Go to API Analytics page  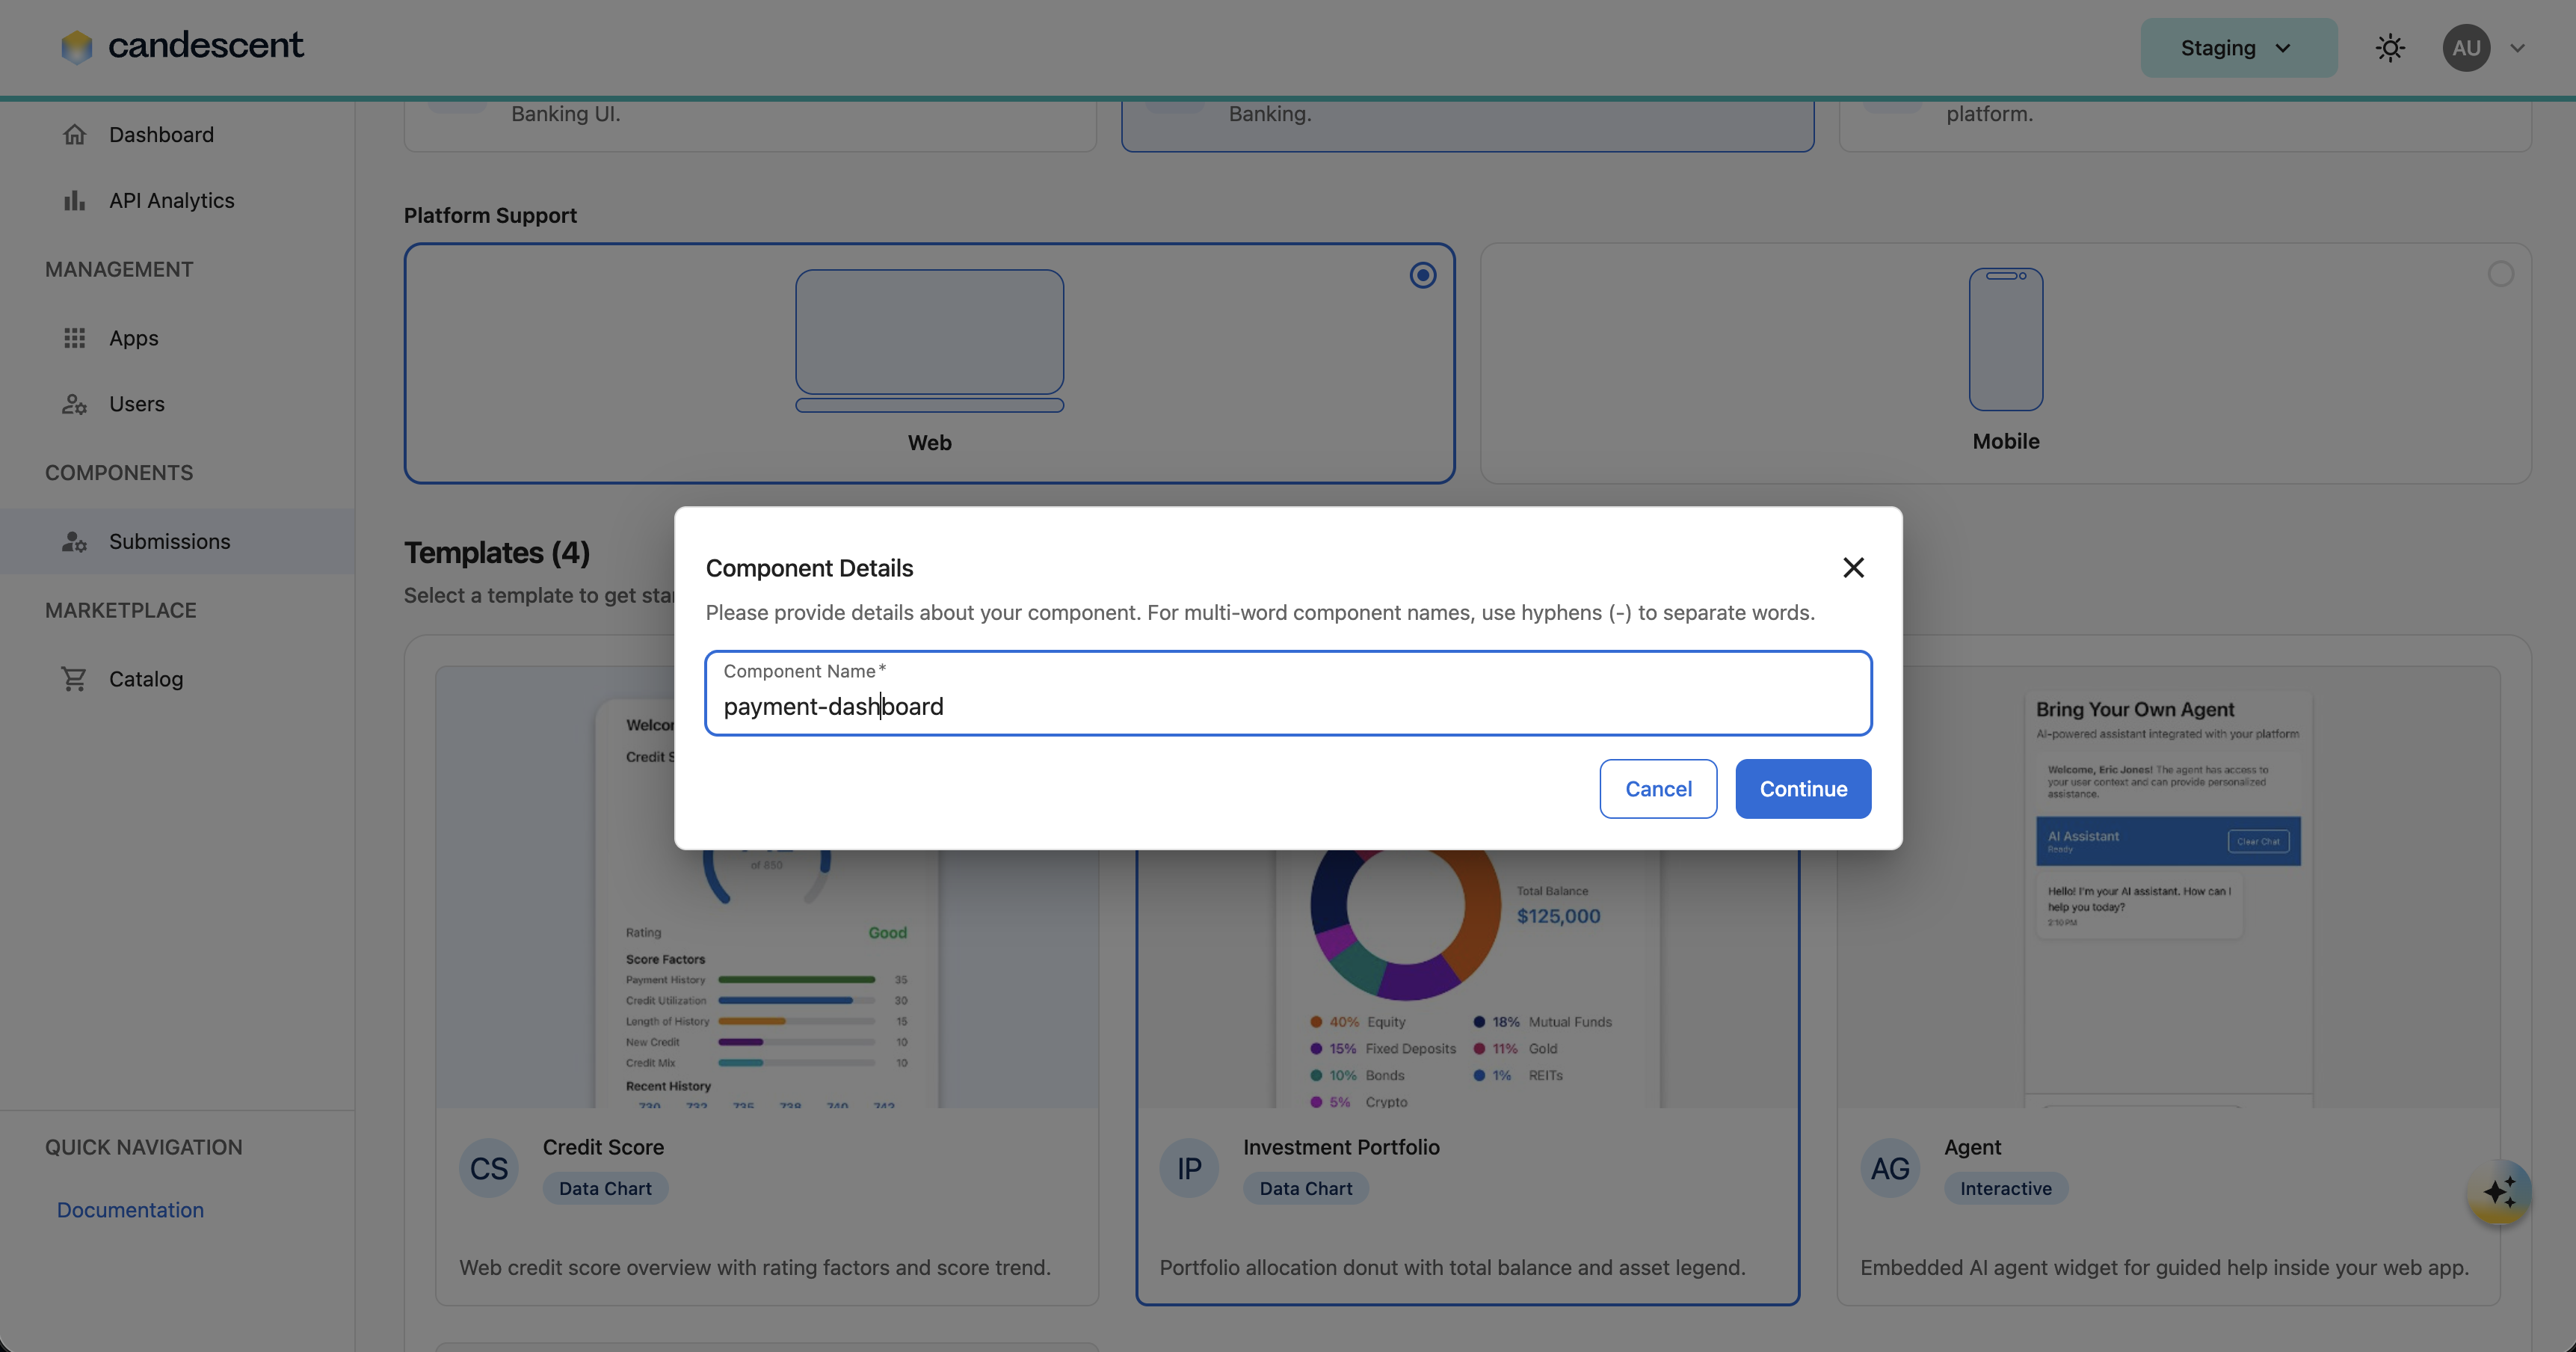177,200
